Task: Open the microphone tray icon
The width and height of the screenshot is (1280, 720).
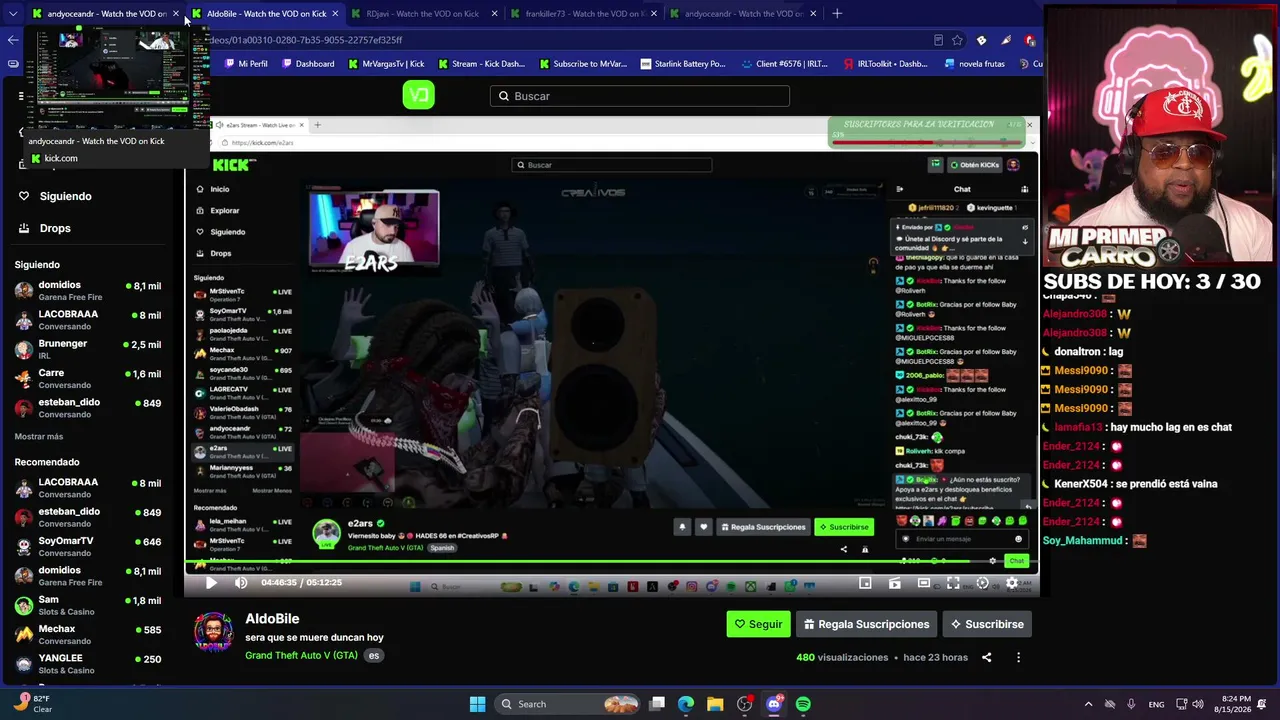Action: [x=1131, y=704]
